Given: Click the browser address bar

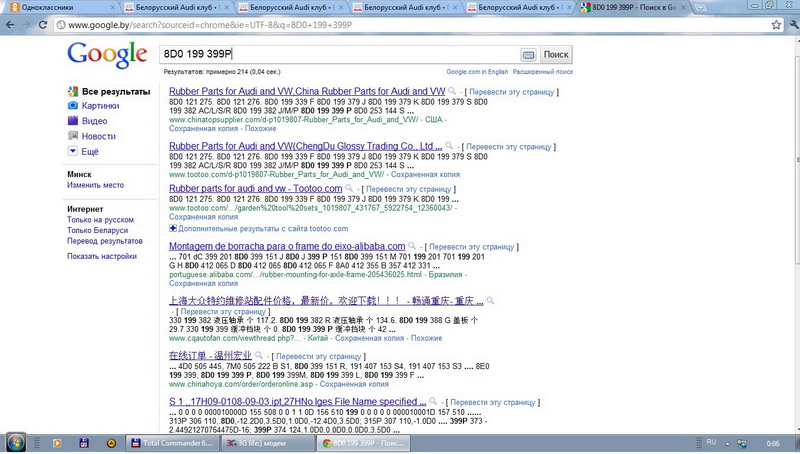Looking at the screenshot, I should click(x=411, y=24).
